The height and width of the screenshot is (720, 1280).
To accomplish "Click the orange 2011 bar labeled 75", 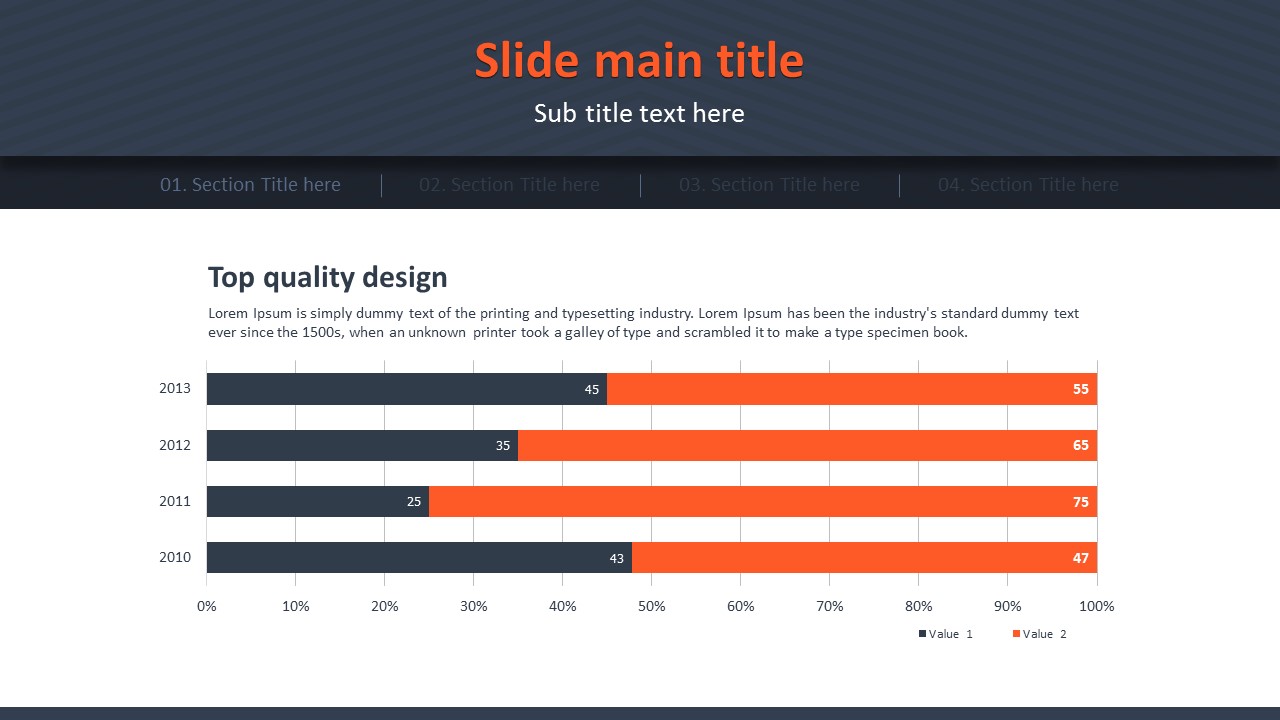I will coord(762,501).
